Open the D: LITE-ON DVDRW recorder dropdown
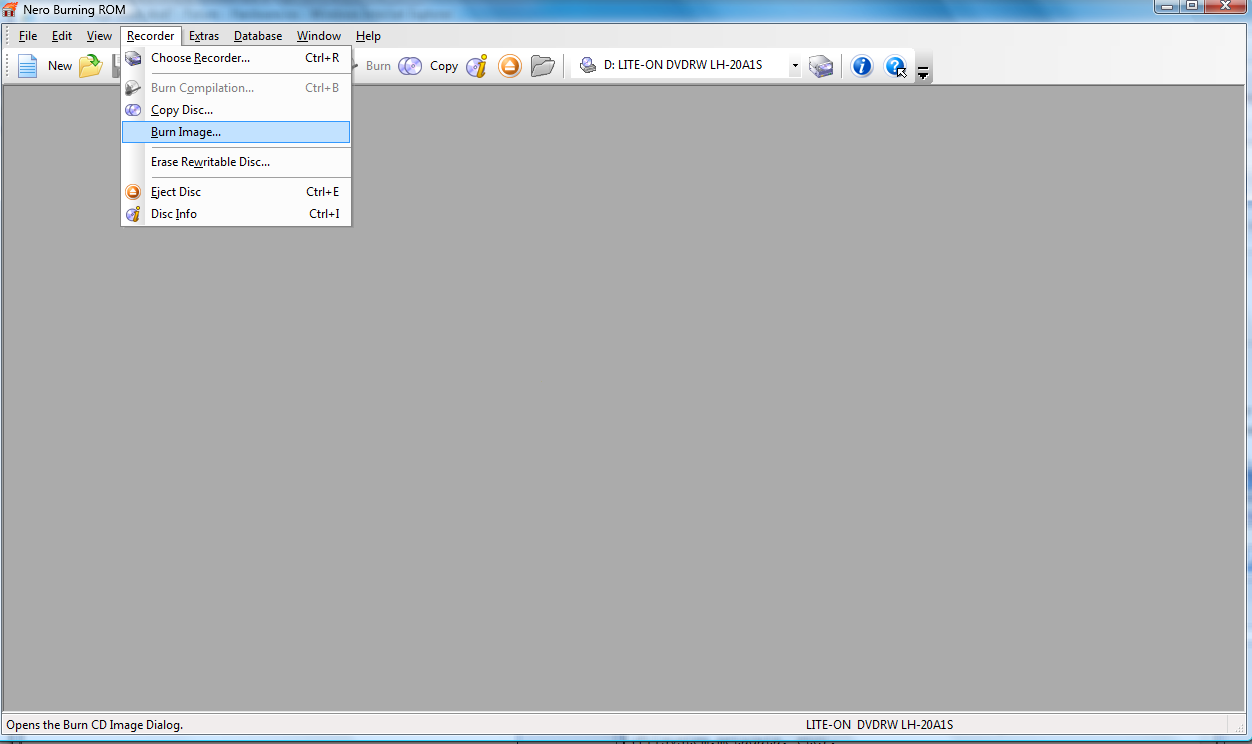 point(795,66)
